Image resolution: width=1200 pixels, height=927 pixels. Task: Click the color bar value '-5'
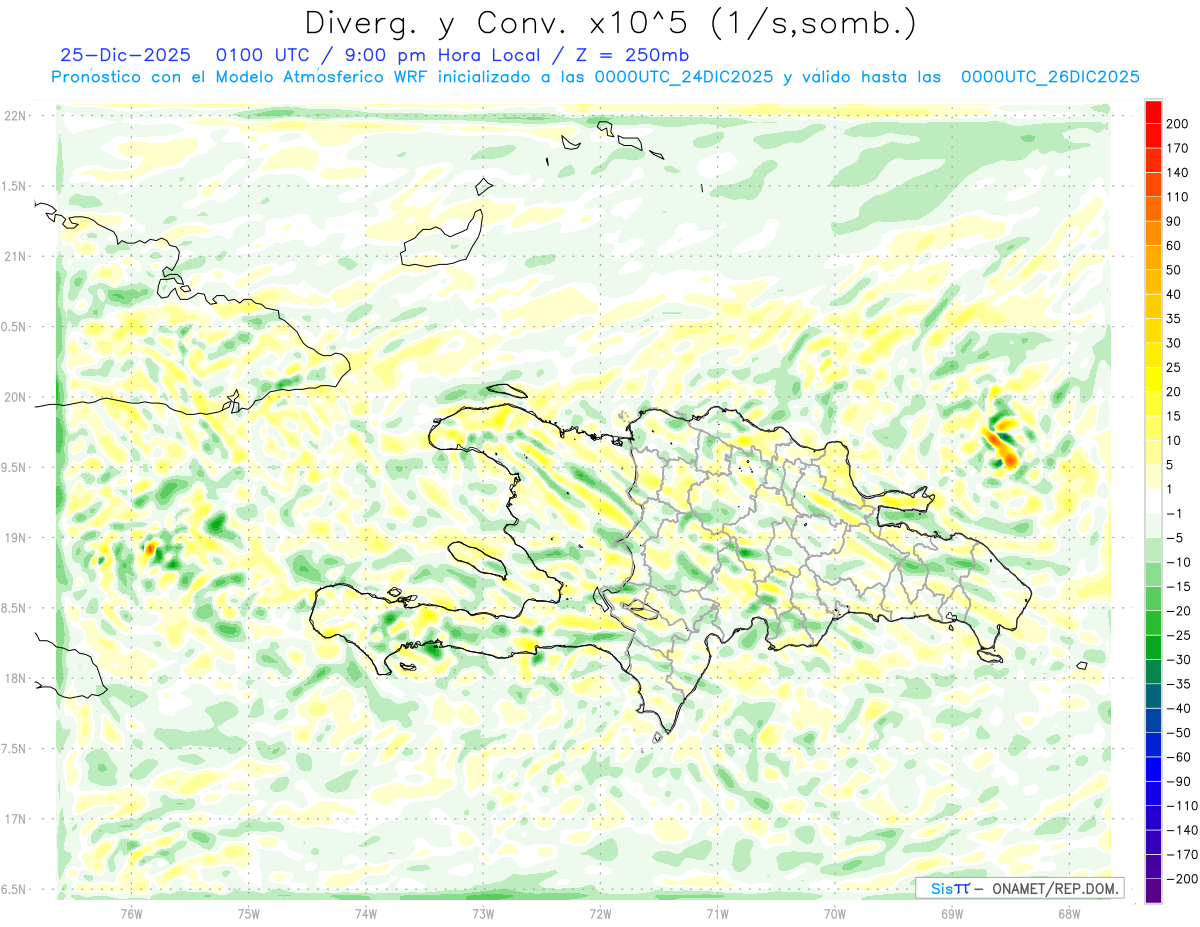coord(1175,538)
